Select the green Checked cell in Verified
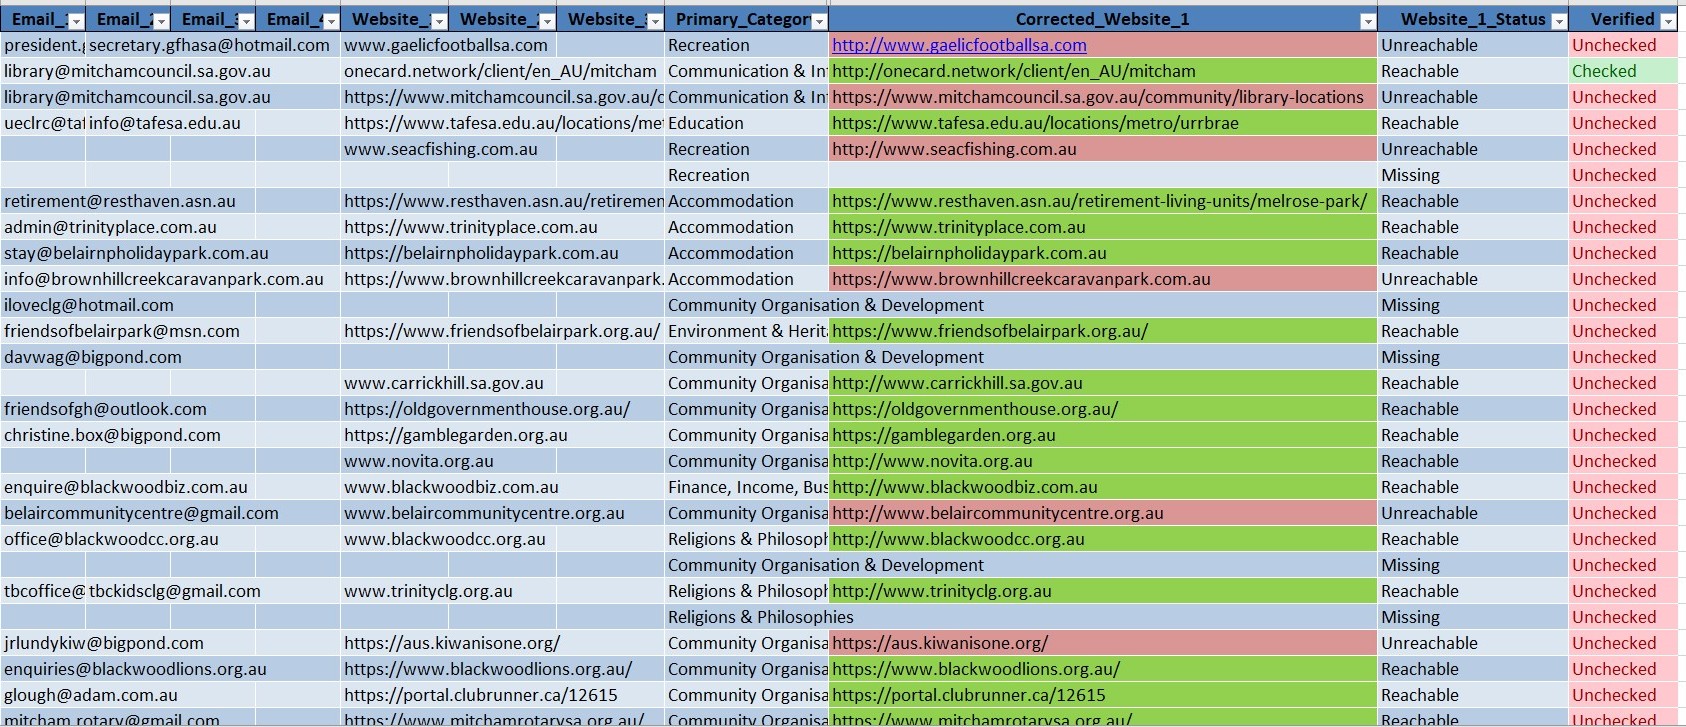Image resolution: width=1686 pixels, height=727 pixels. [x=1622, y=71]
